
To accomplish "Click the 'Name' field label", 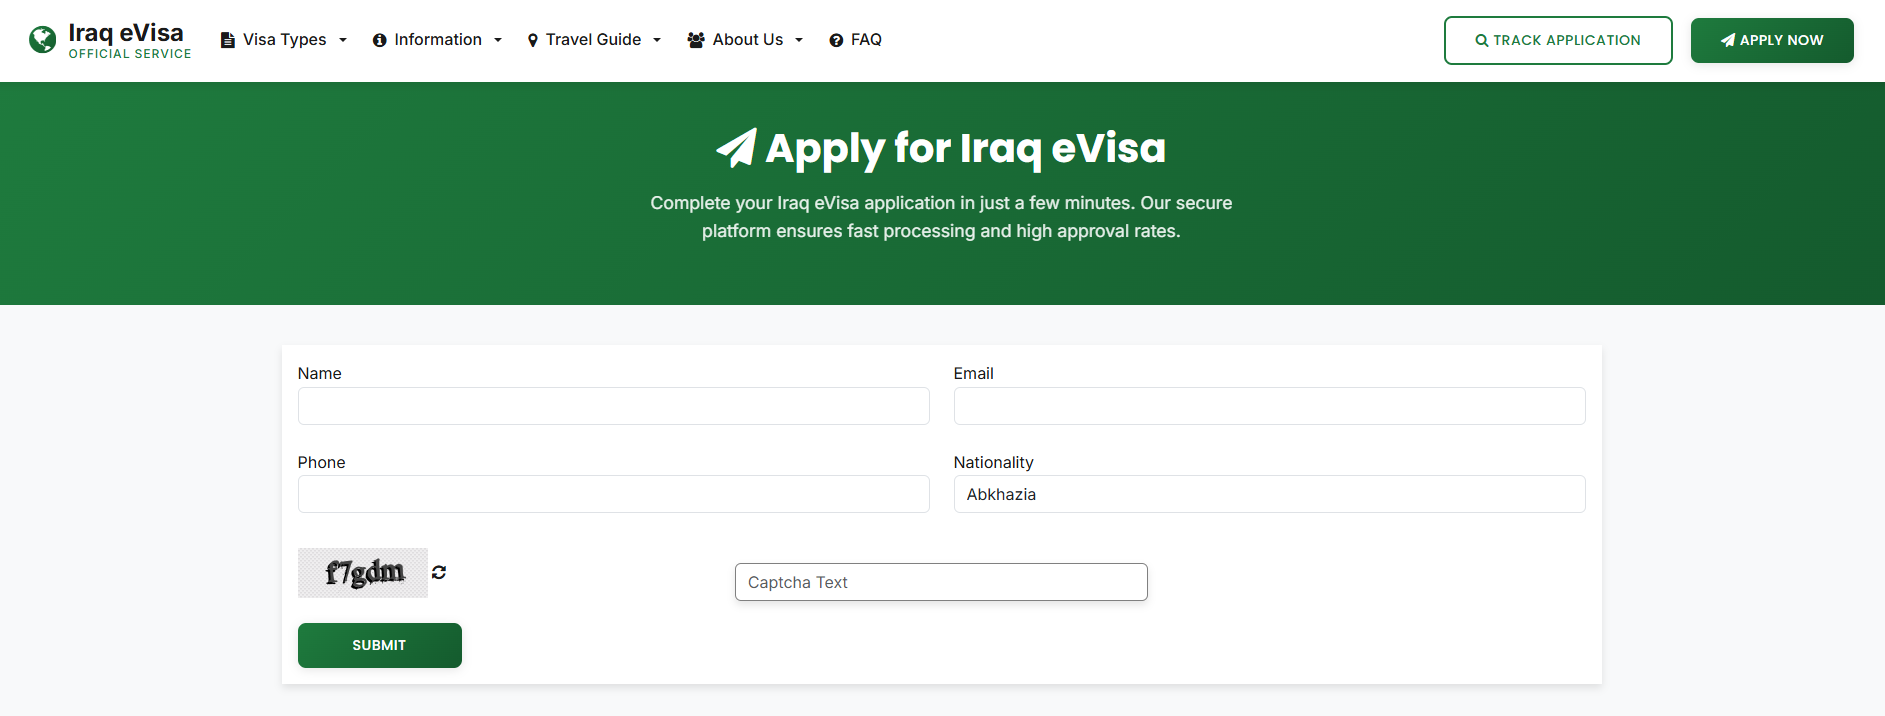I will tap(319, 373).
